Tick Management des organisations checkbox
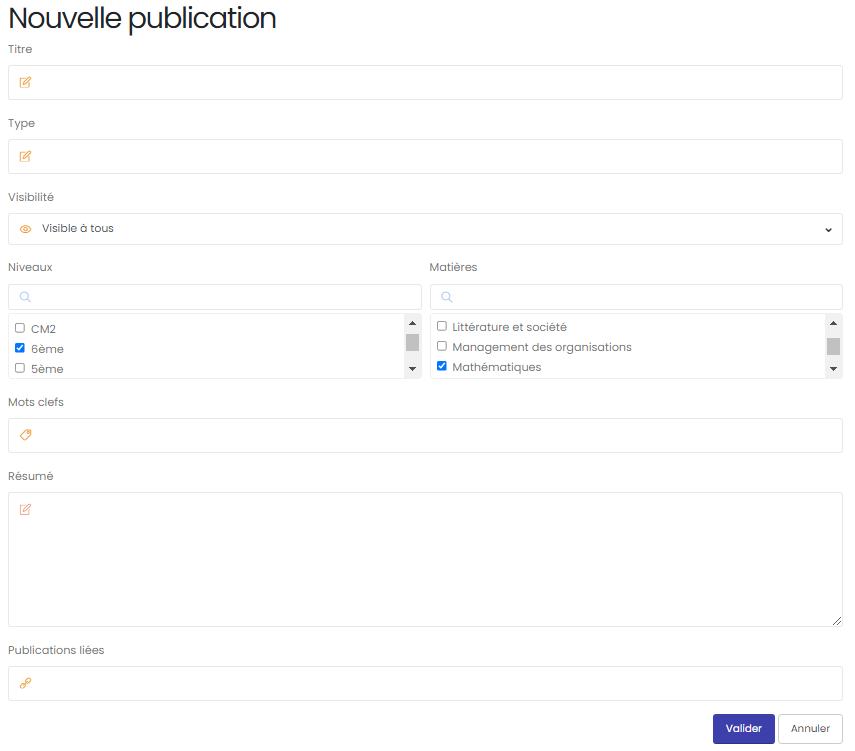This screenshot has height=751, width=855. pos(442,346)
